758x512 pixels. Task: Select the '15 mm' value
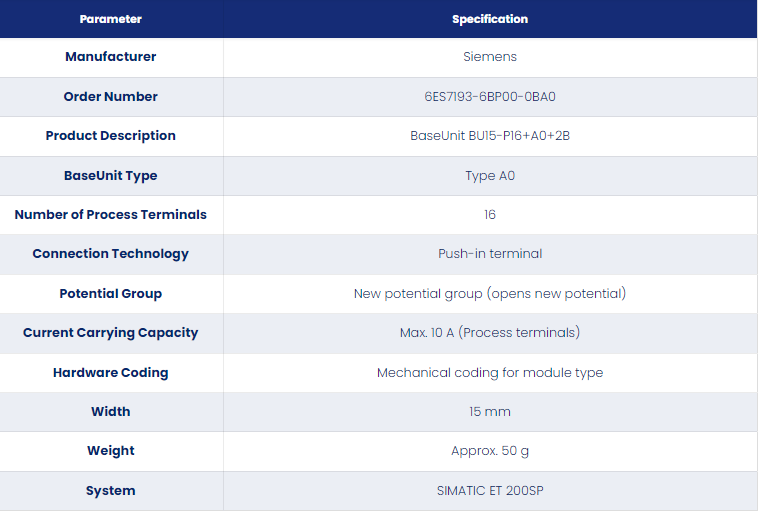[x=490, y=411]
